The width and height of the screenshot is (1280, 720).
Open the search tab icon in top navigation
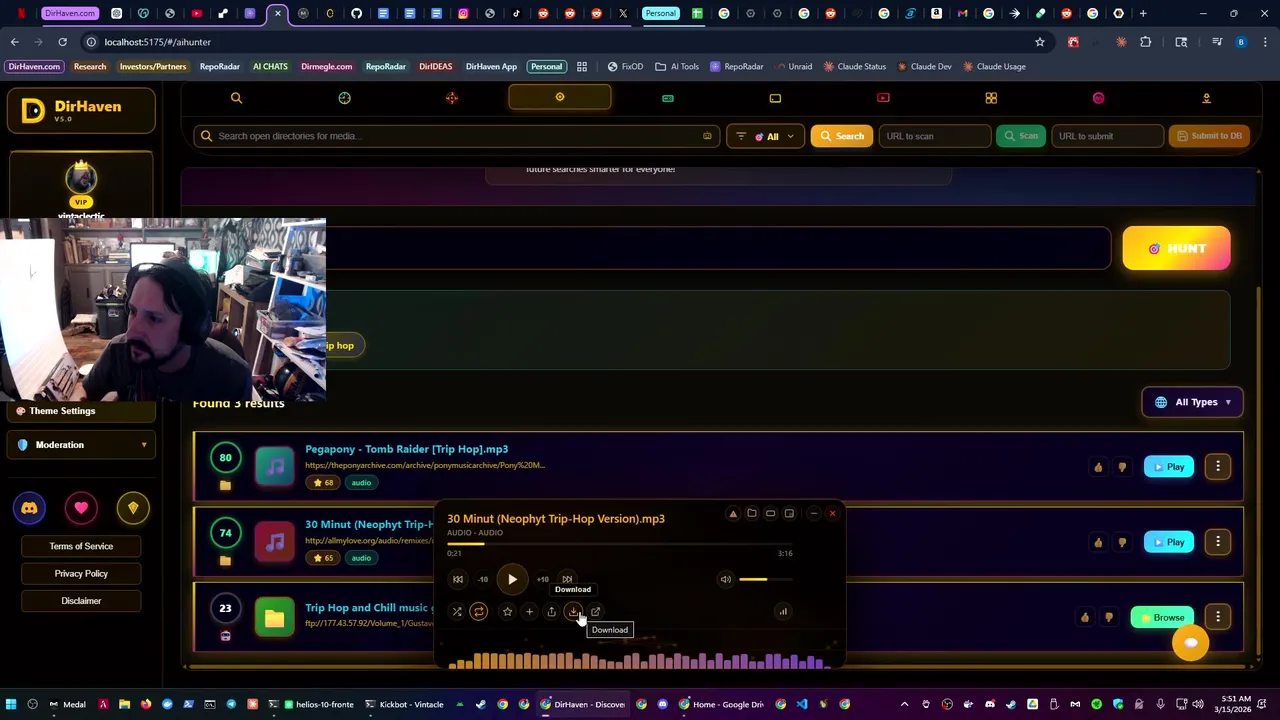pos(236,98)
